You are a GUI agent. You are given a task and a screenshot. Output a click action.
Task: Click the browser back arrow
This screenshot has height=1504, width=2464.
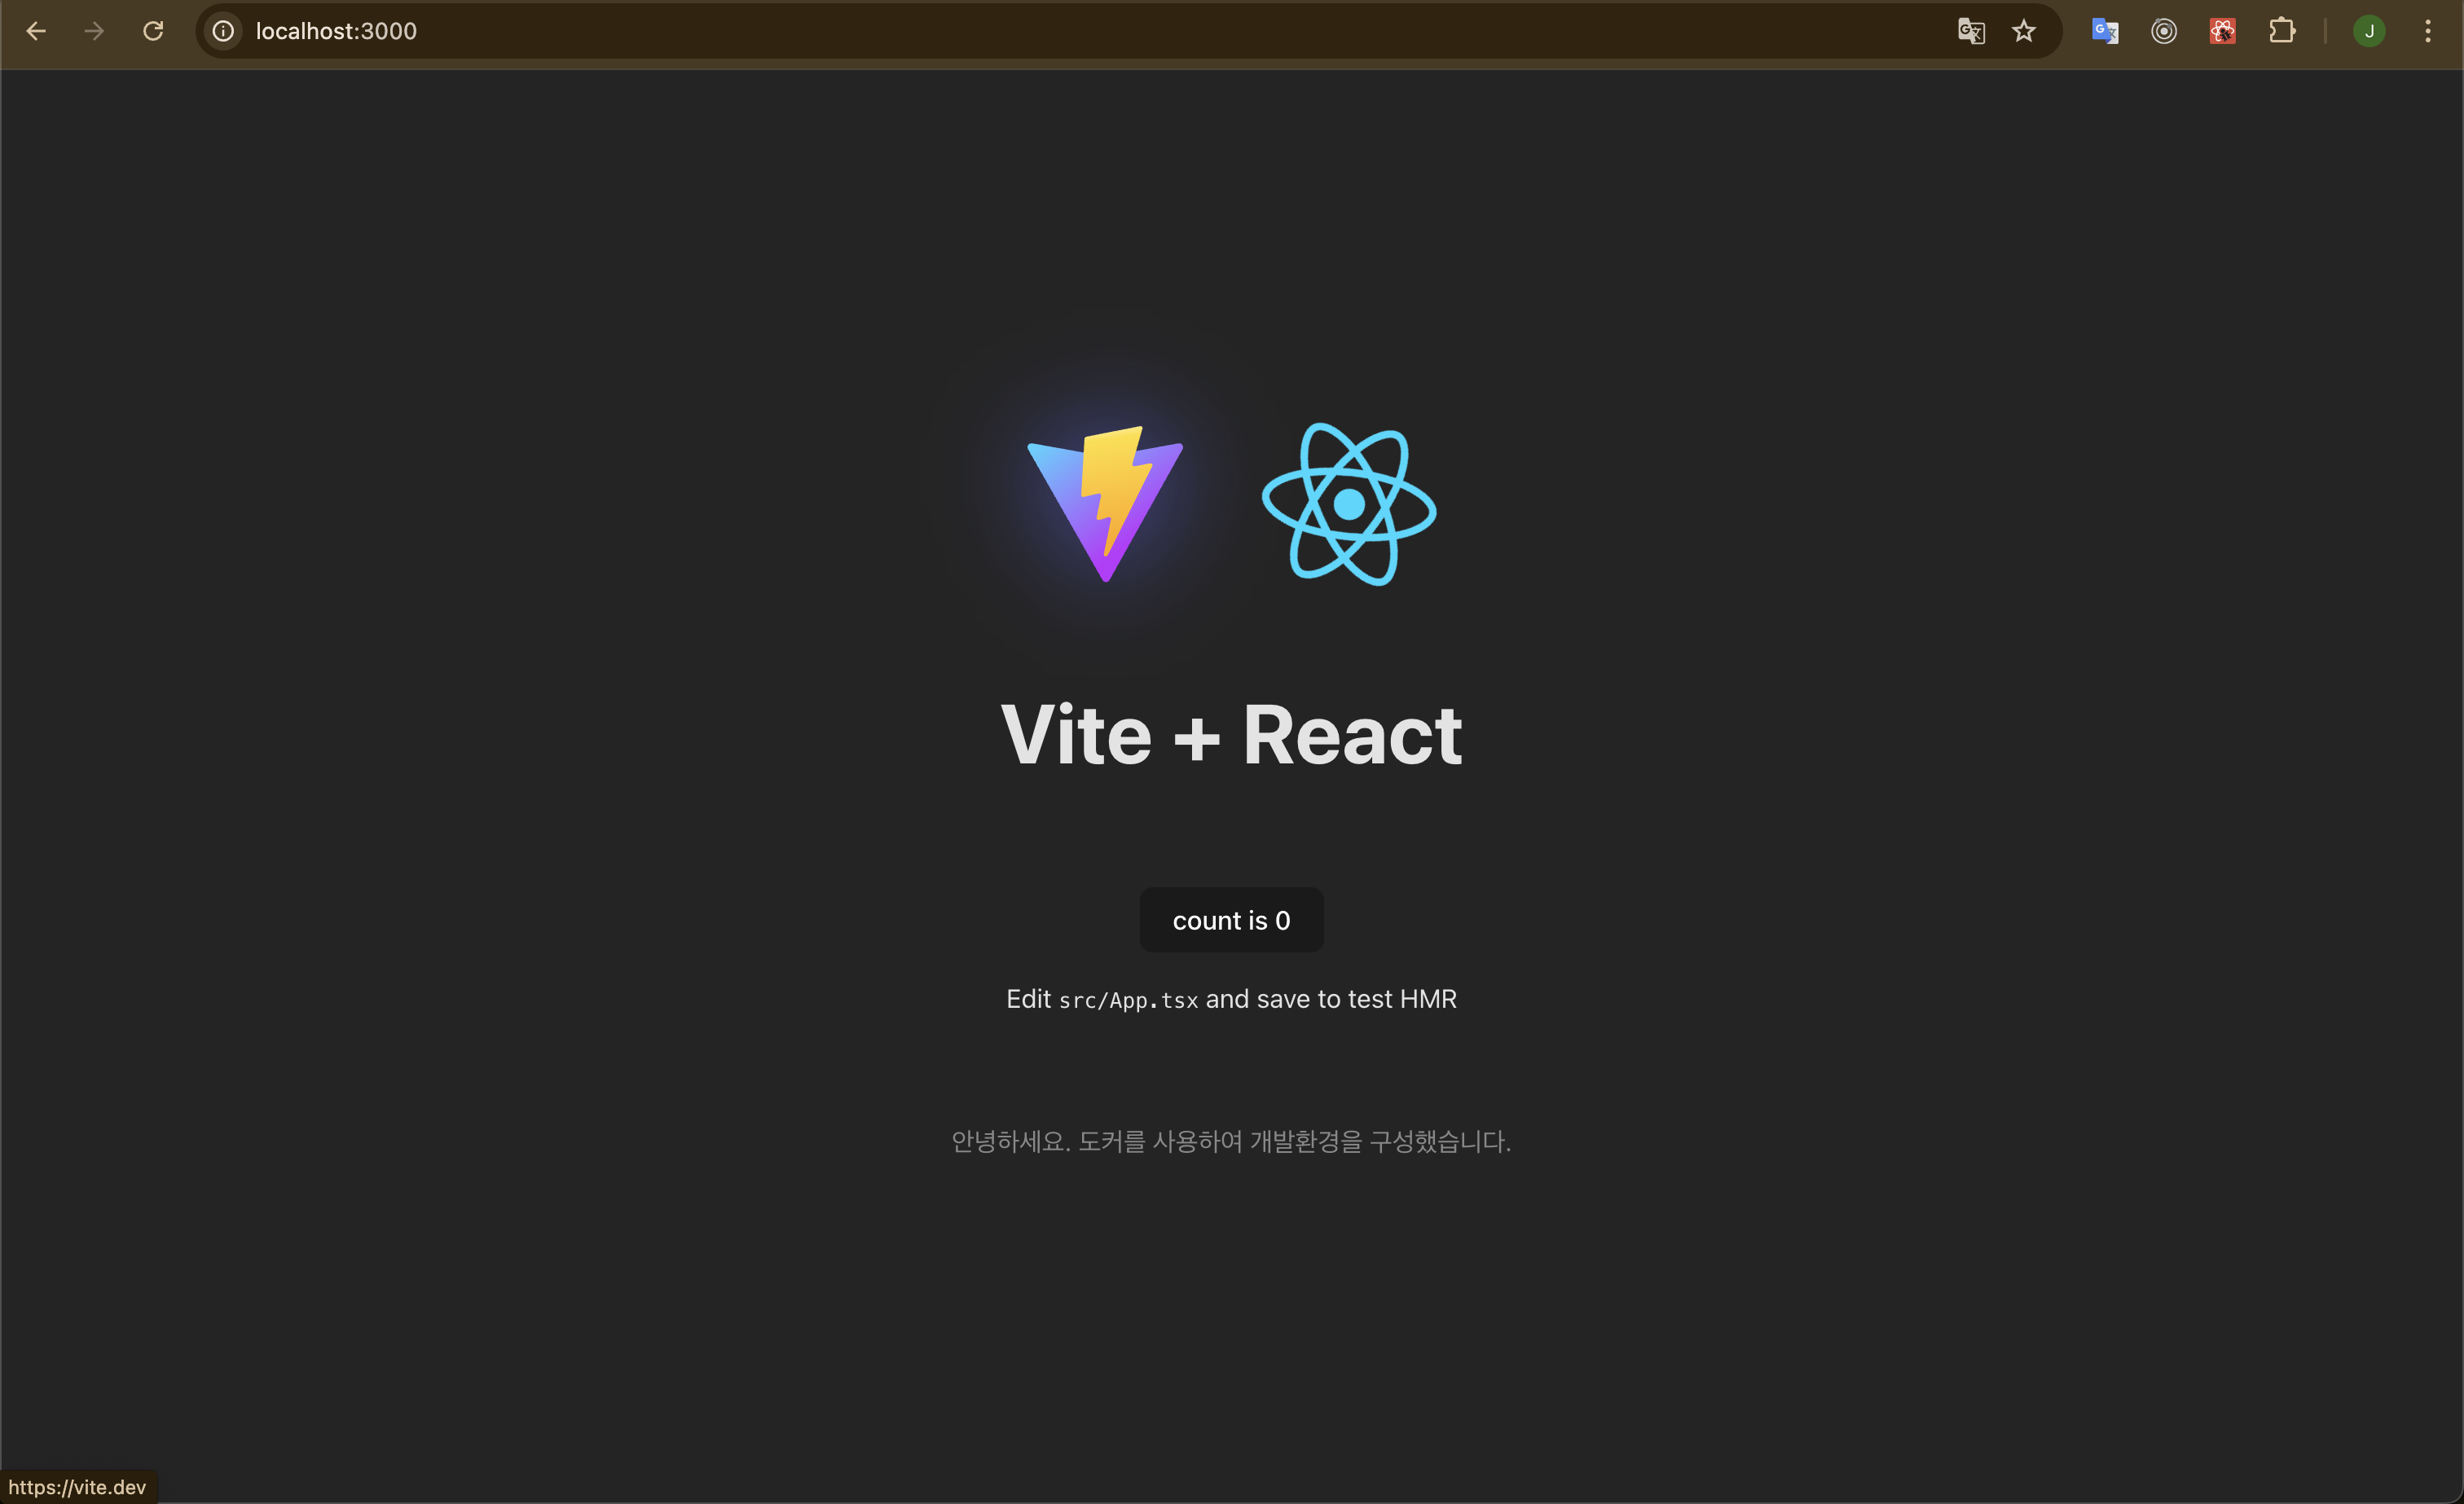(36, 31)
